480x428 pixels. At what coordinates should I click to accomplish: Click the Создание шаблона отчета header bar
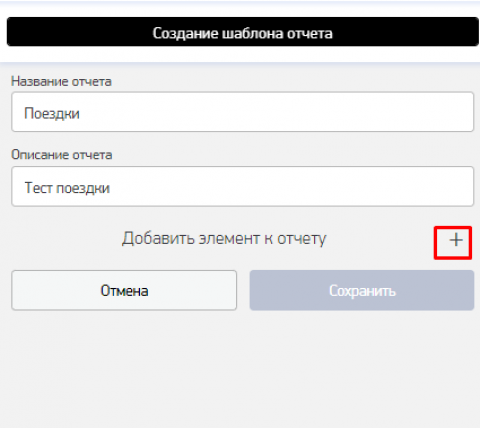243,32
